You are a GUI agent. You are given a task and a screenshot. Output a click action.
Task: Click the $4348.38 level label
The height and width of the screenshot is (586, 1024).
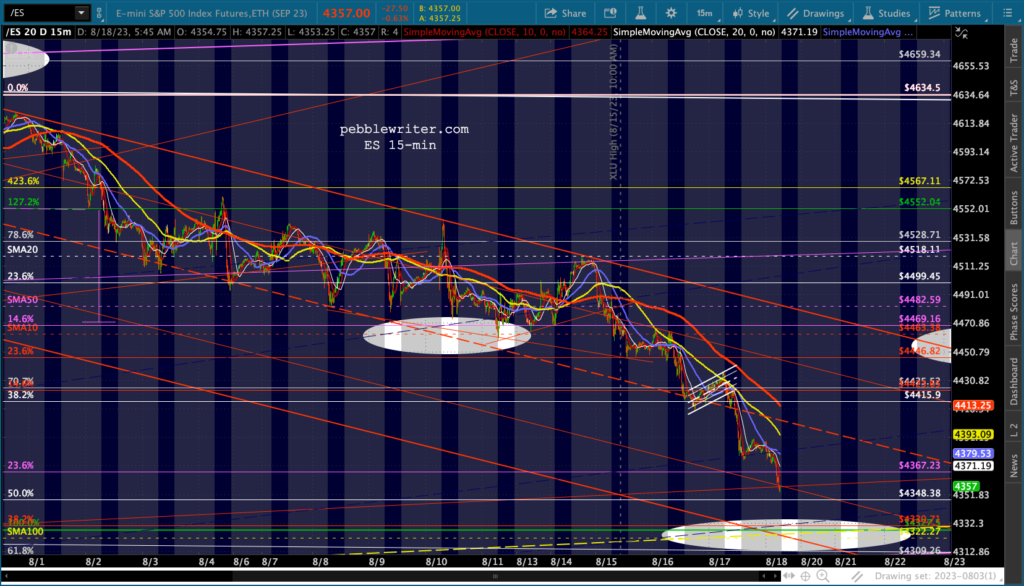click(x=920, y=493)
